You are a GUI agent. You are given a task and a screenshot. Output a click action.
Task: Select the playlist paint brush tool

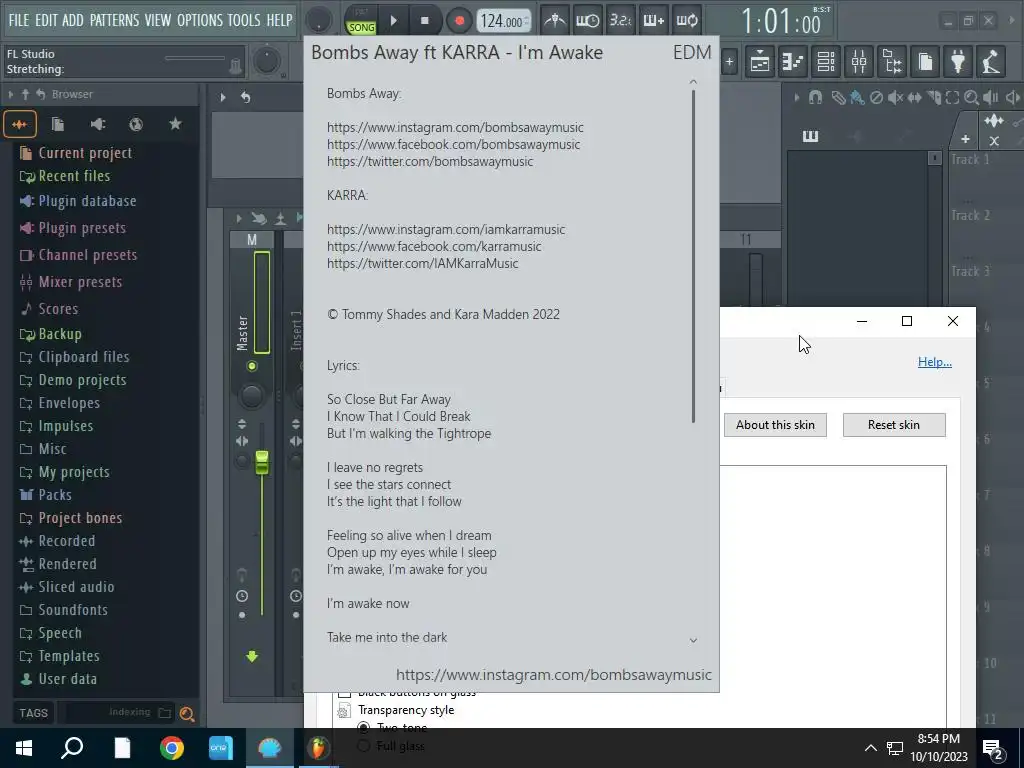point(857,98)
